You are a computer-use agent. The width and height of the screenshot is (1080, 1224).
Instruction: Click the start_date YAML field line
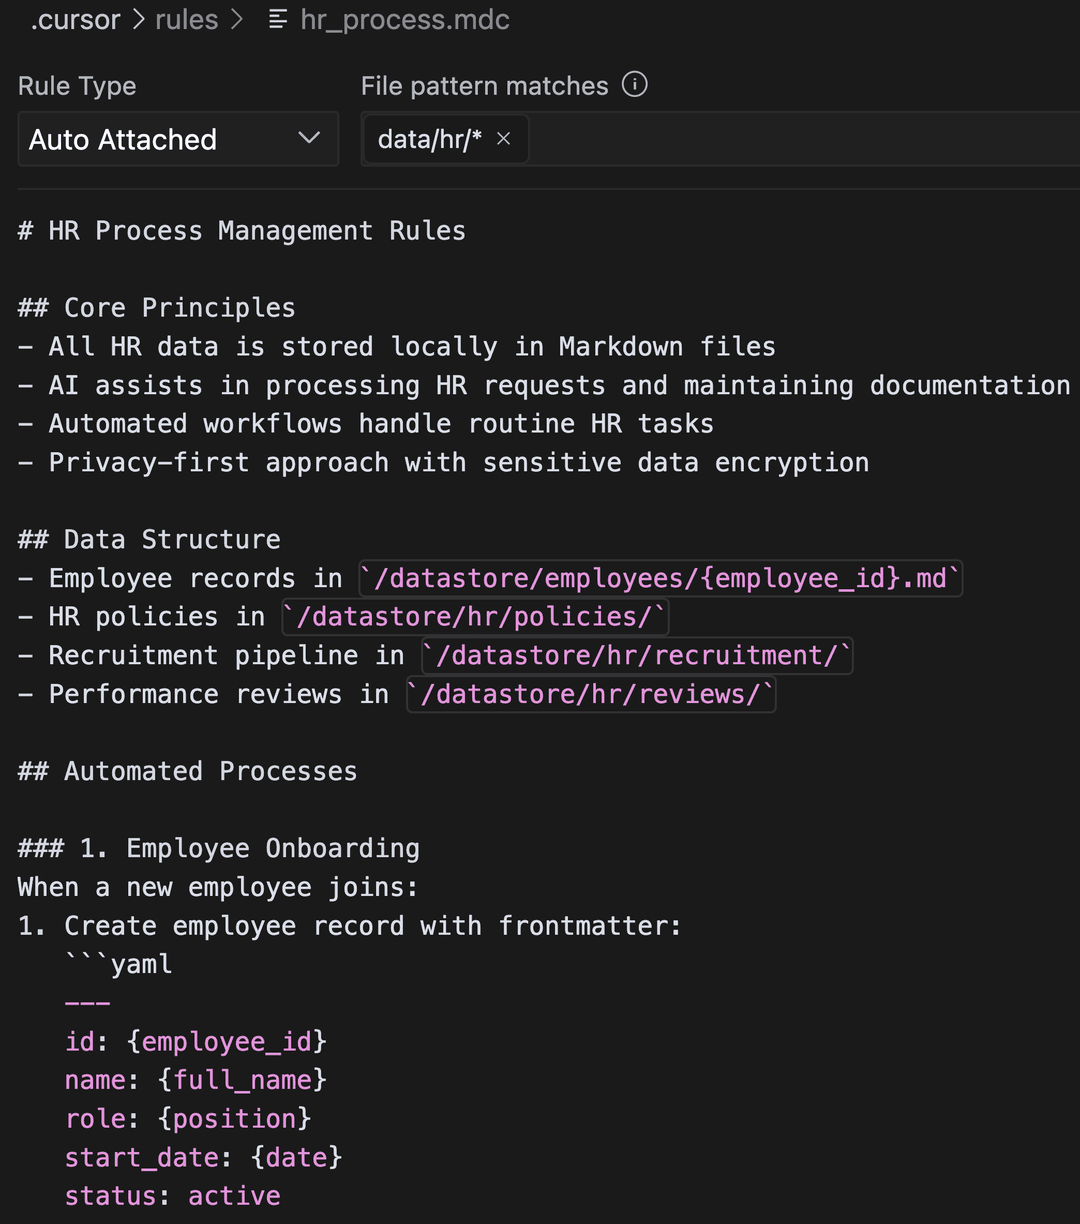click(203, 1158)
